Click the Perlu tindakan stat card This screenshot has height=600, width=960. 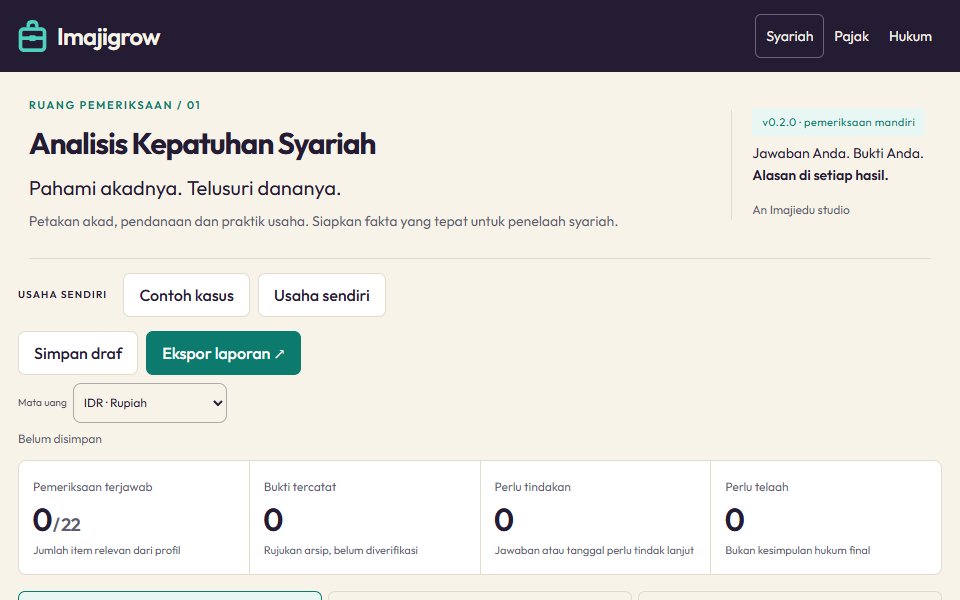(x=595, y=517)
